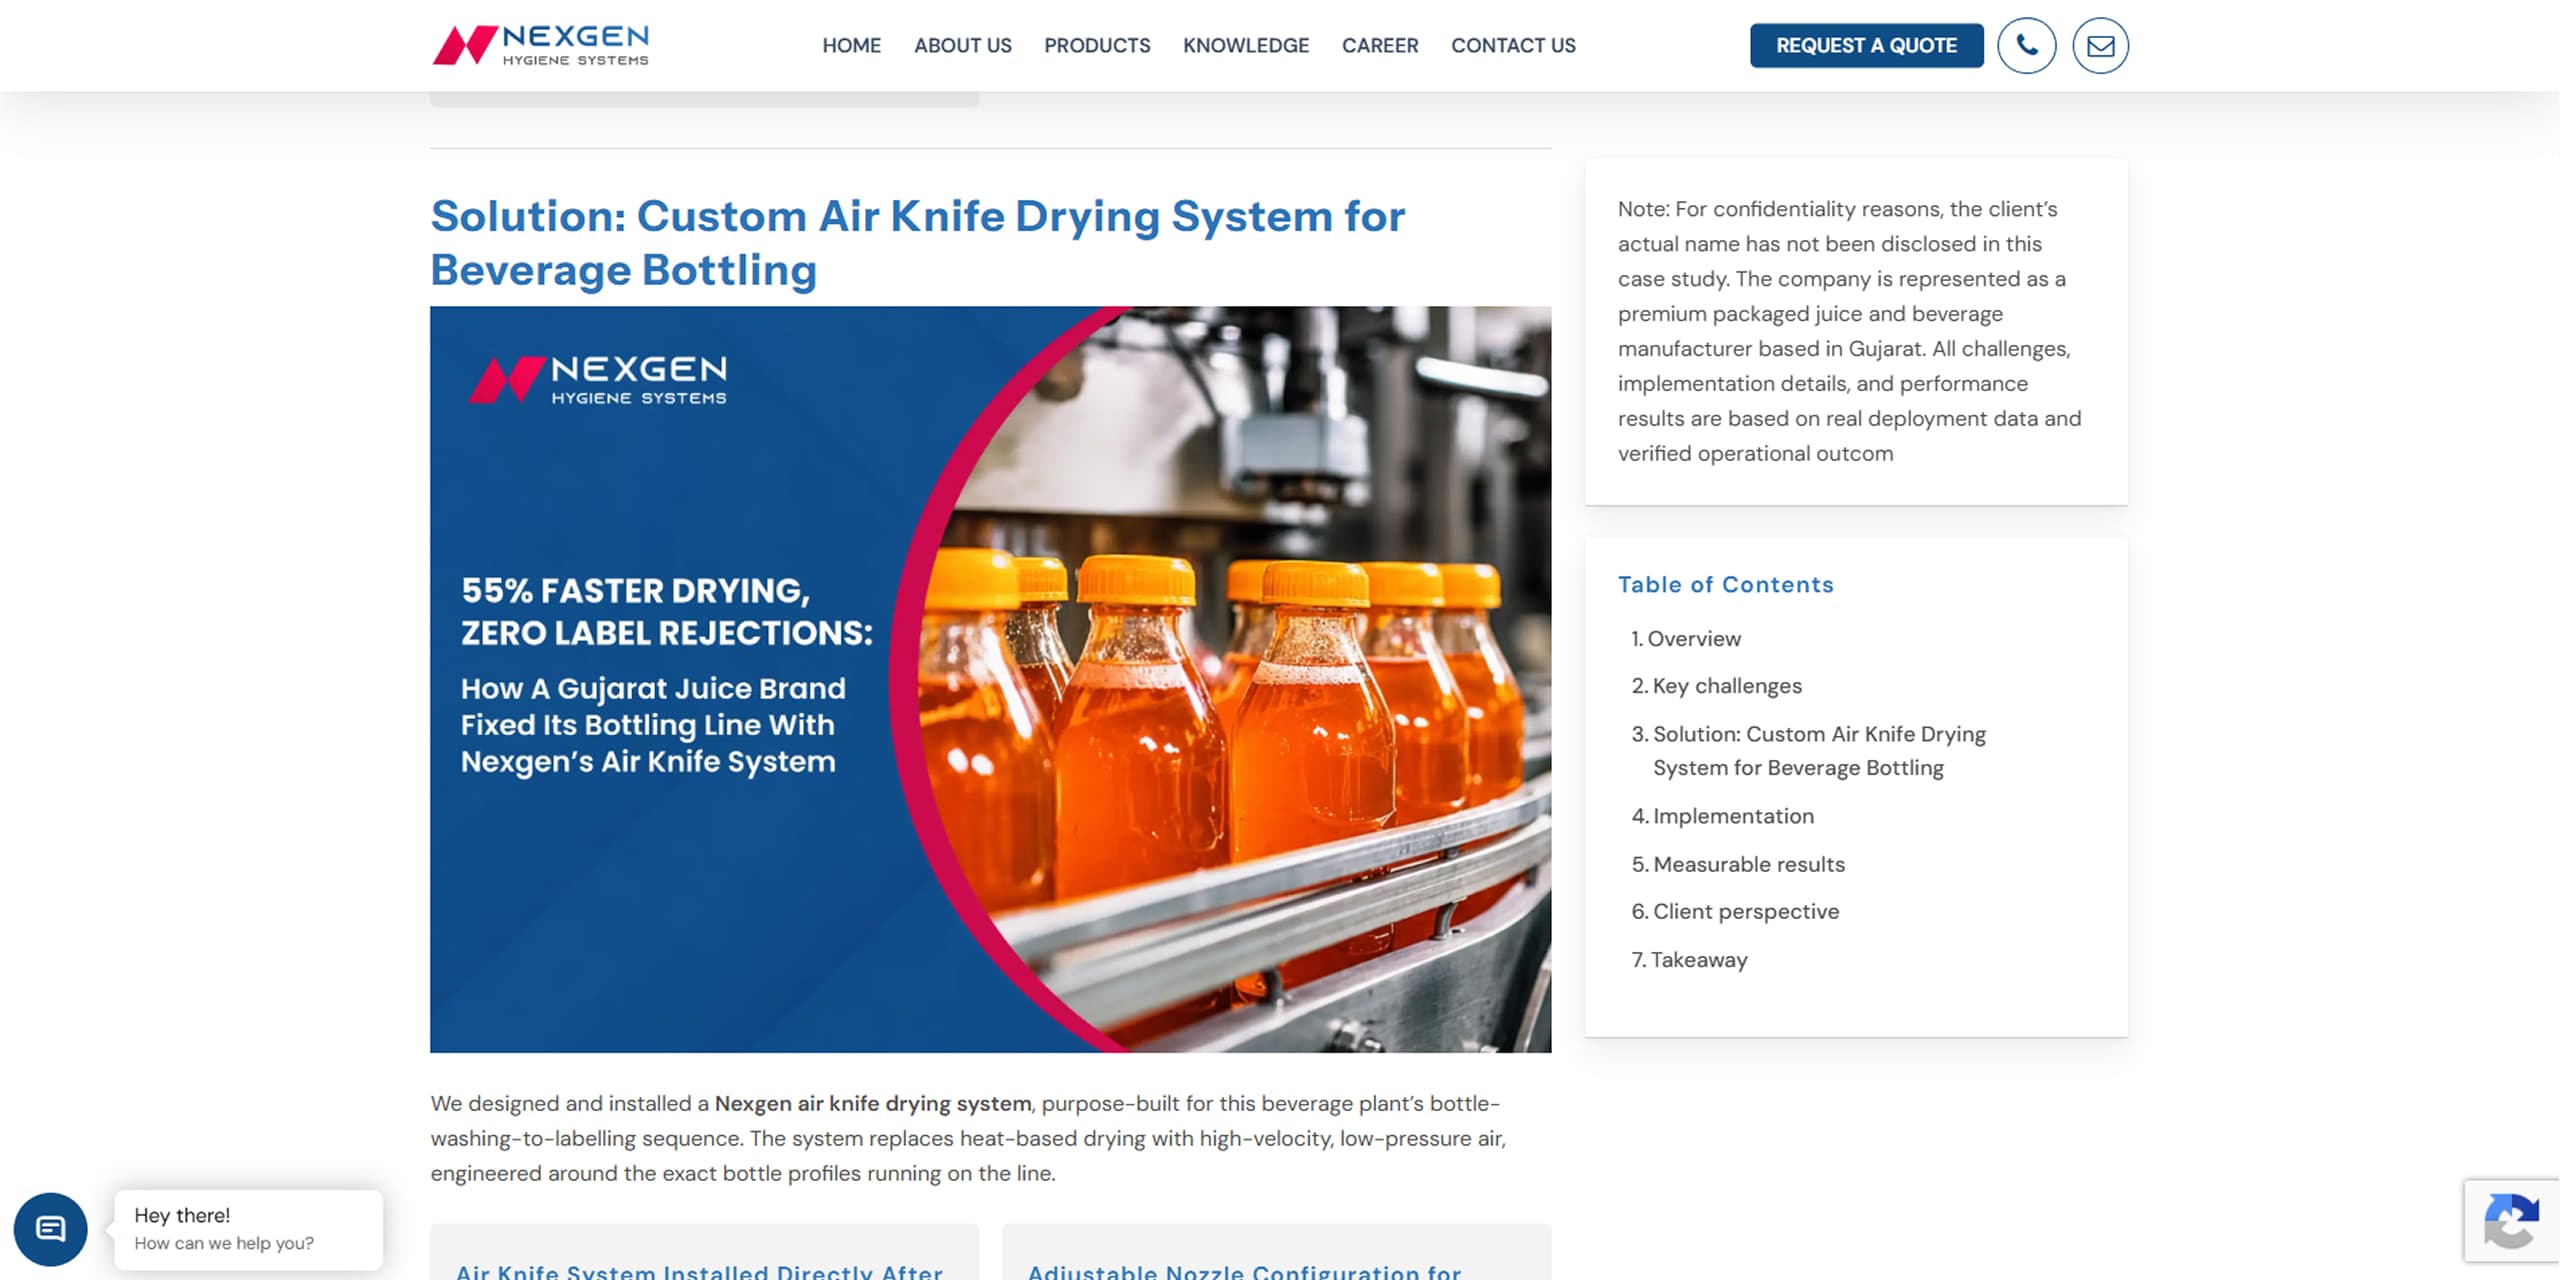Open the CAREER menu item

(x=1379, y=45)
